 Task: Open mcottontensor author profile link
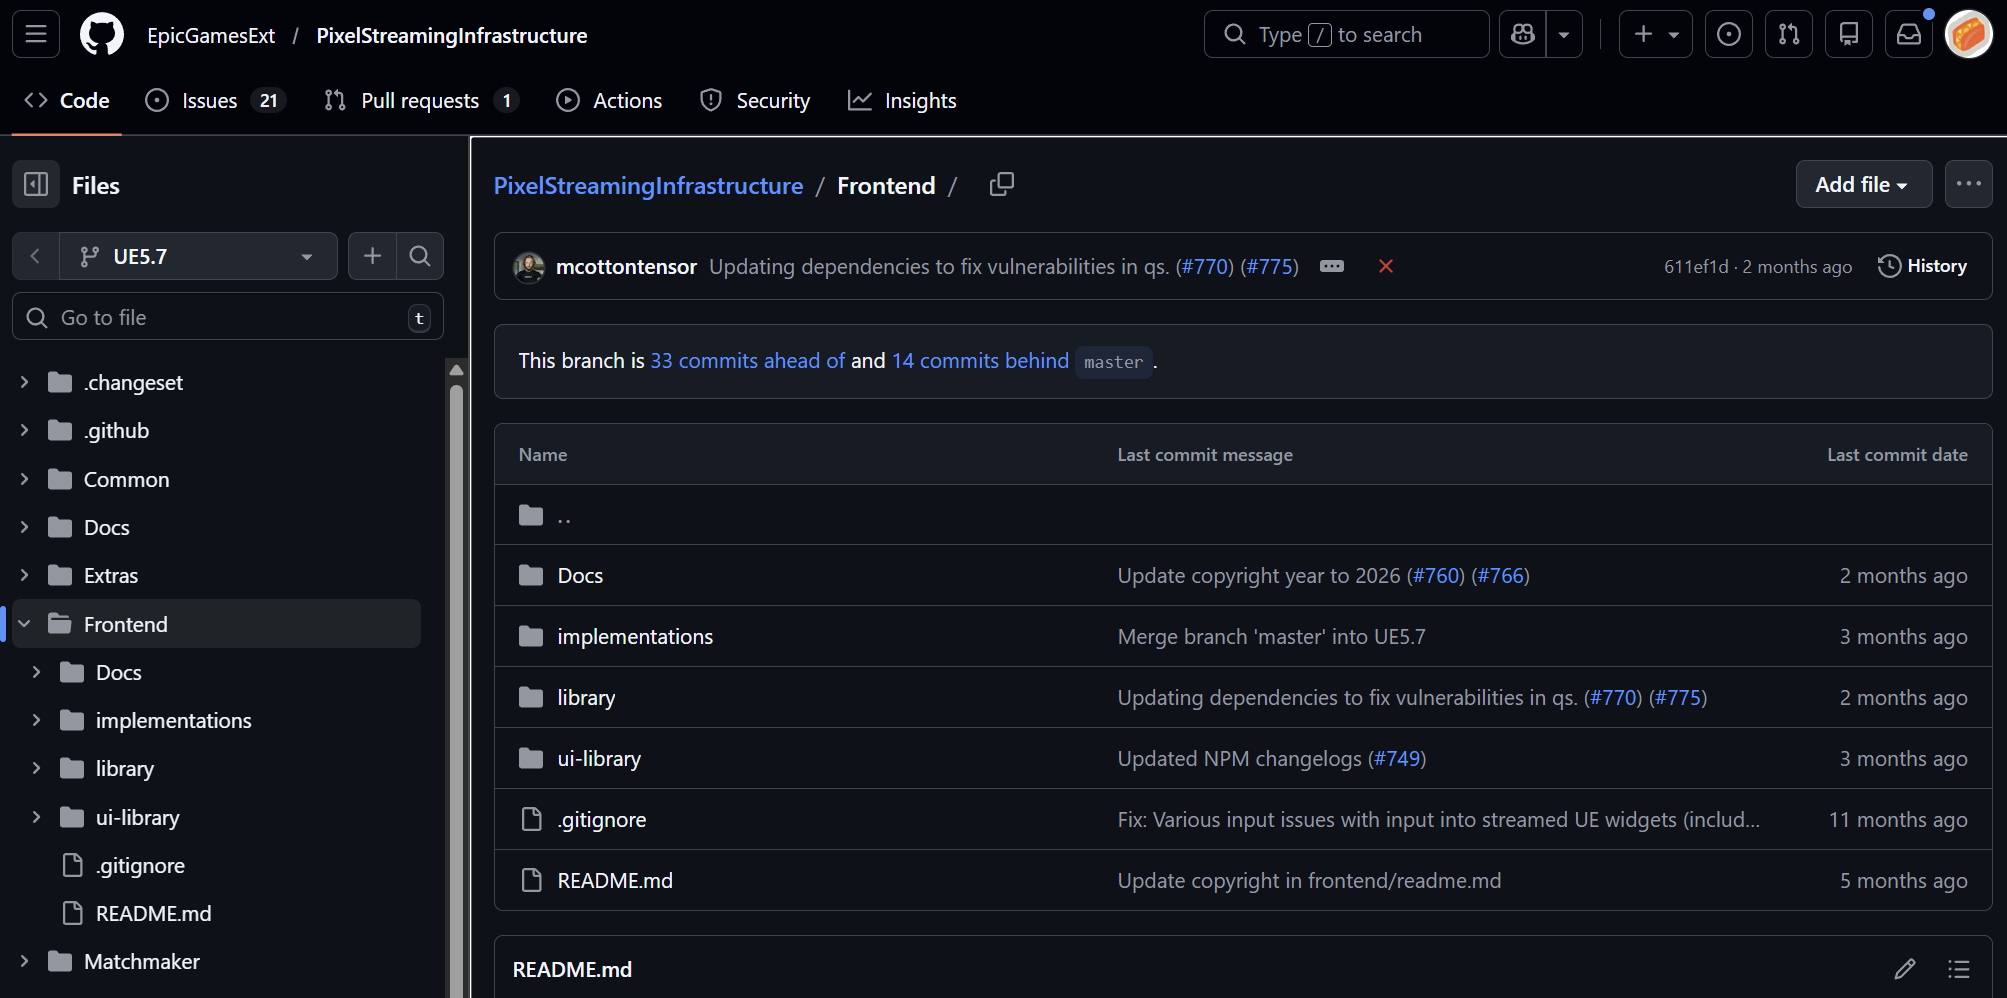[x=626, y=267]
